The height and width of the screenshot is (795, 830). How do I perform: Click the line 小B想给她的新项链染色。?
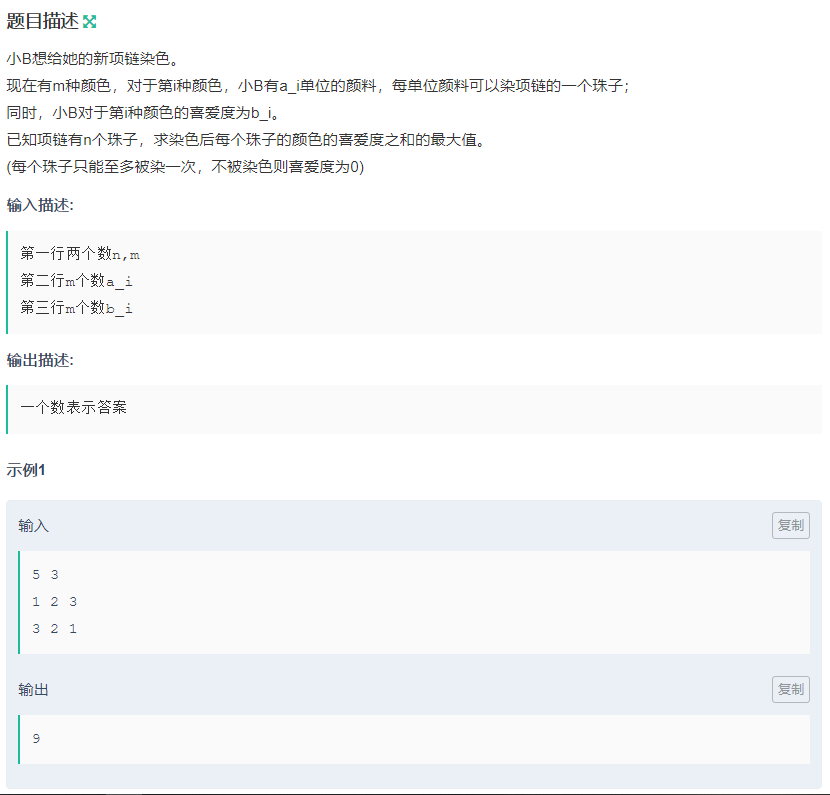pos(92,58)
